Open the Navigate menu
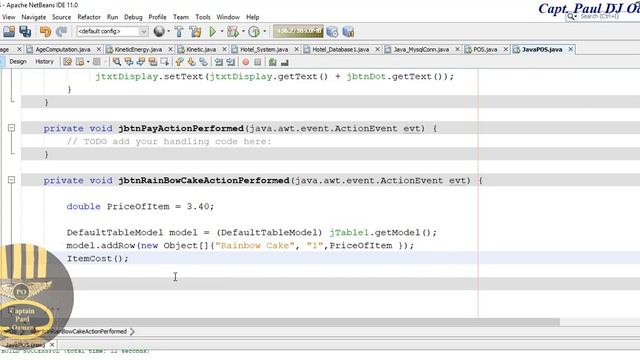The image size is (640, 360). coord(33,17)
